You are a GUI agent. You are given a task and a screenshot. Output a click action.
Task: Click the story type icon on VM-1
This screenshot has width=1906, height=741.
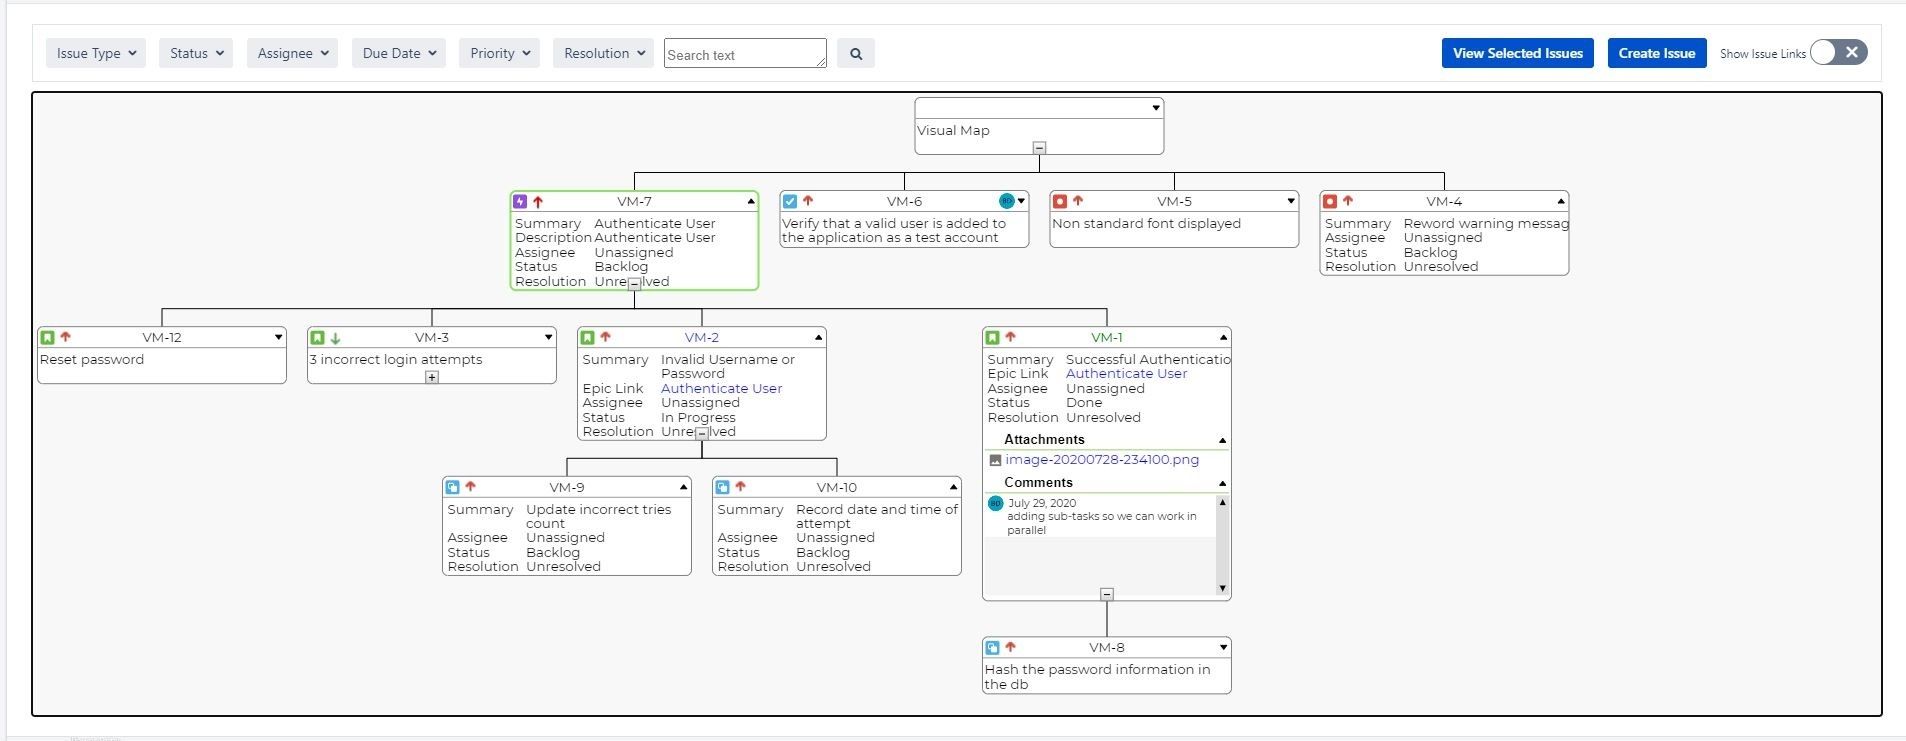(x=992, y=338)
